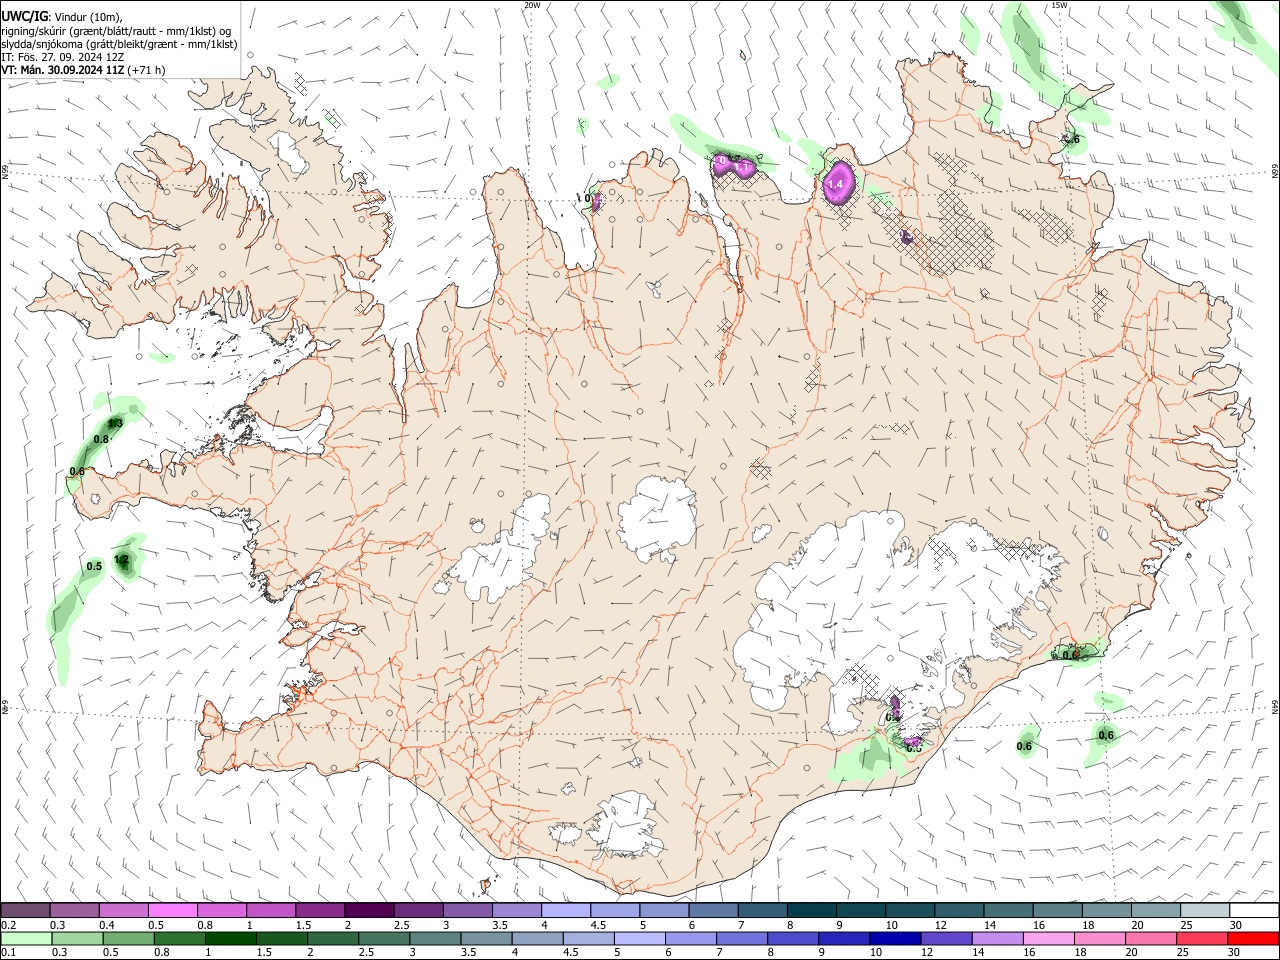This screenshot has height=960, width=1280.
Task: Select the bright pink 0.5 snow legend swatch
Action: (172, 911)
